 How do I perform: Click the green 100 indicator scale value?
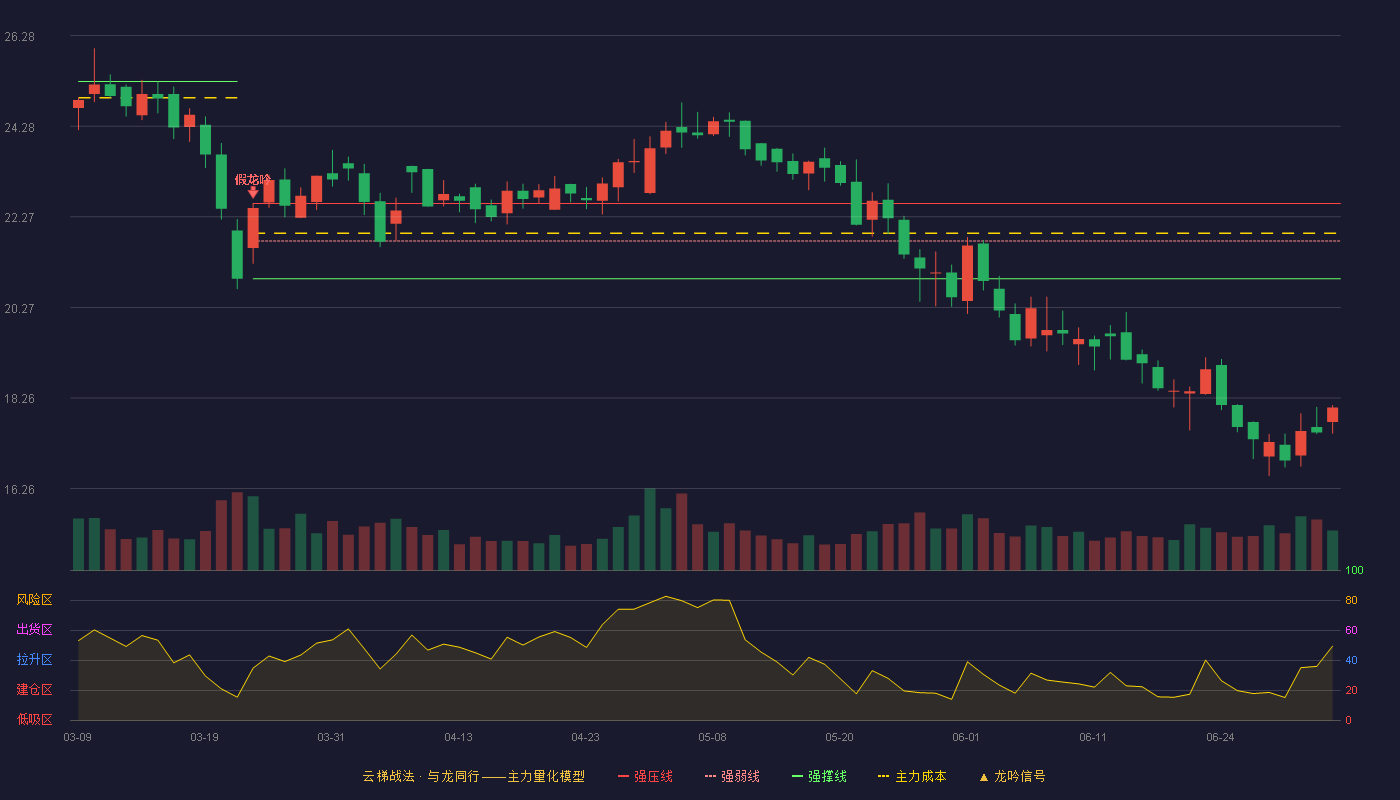1354,571
